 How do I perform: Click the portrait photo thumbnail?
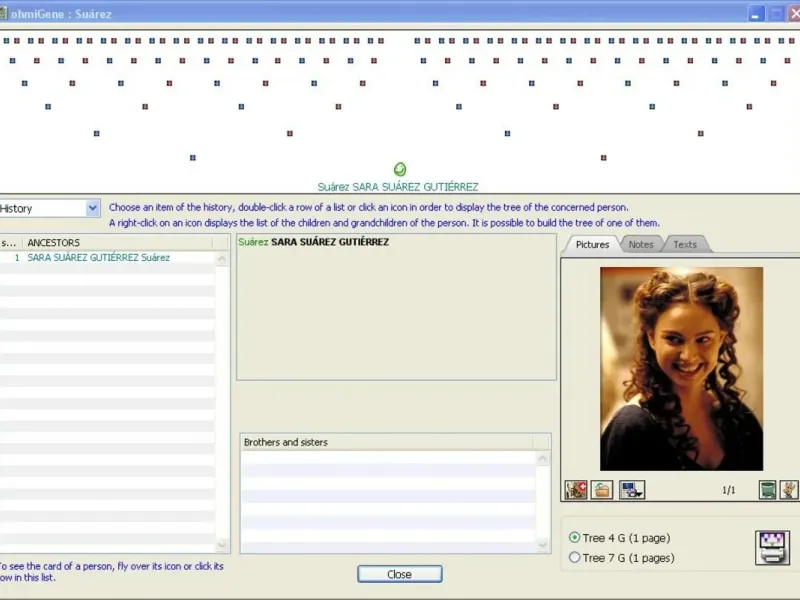681,368
